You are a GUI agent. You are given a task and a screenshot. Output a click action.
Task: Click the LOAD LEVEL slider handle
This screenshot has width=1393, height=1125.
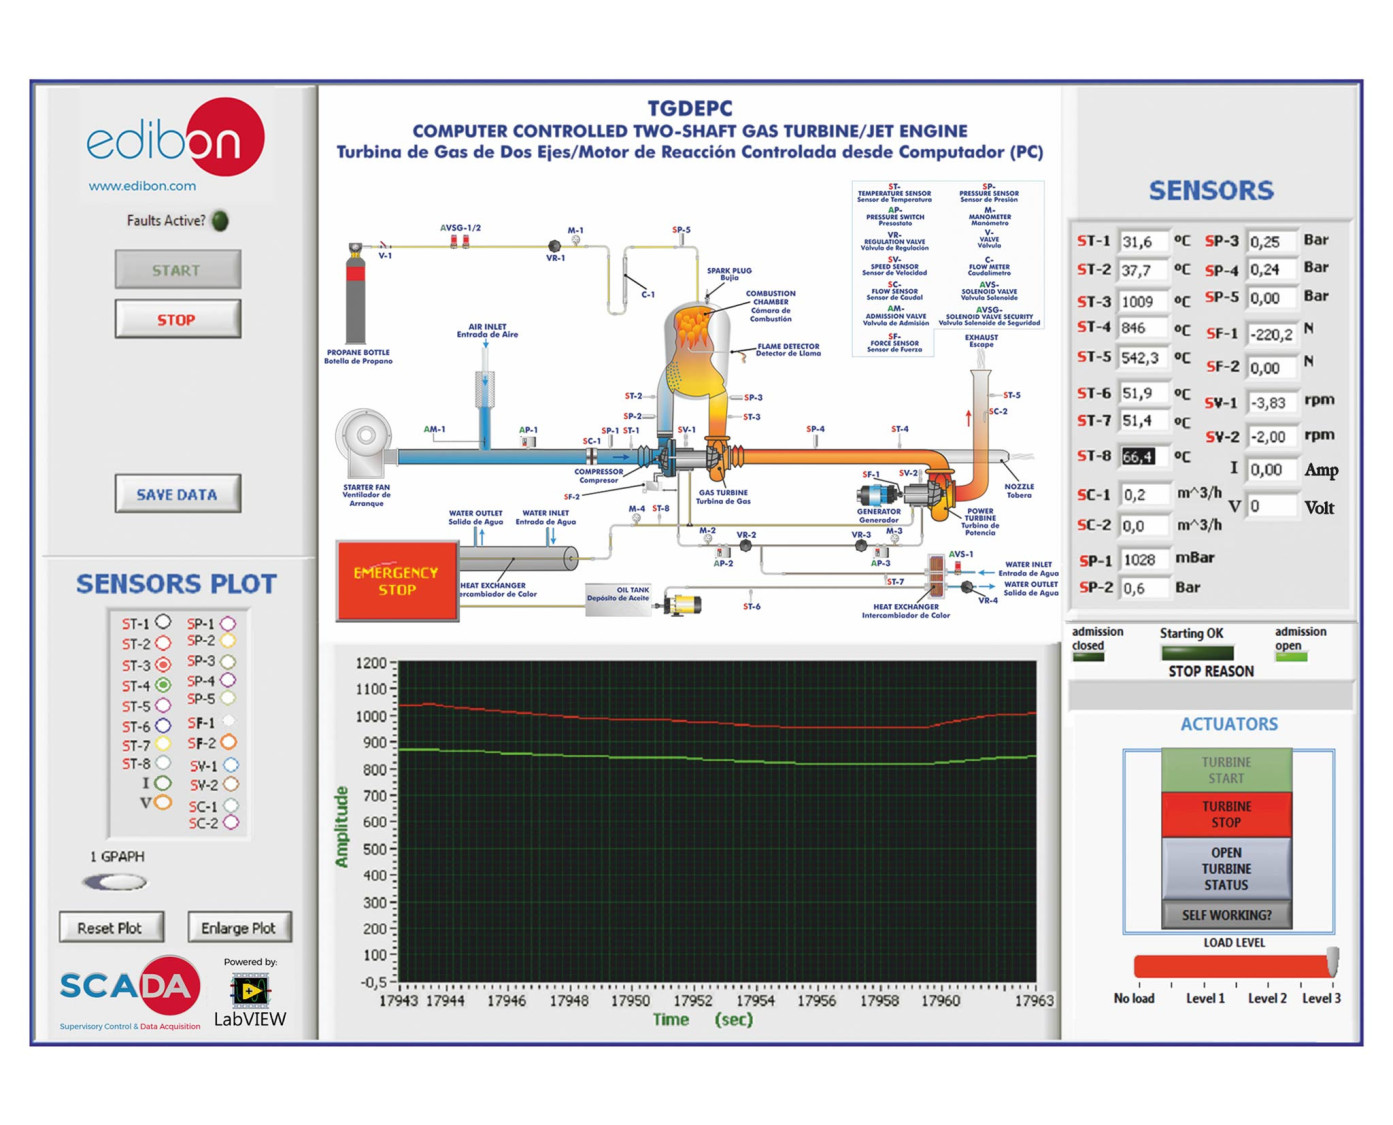[x=1332, y=962]
